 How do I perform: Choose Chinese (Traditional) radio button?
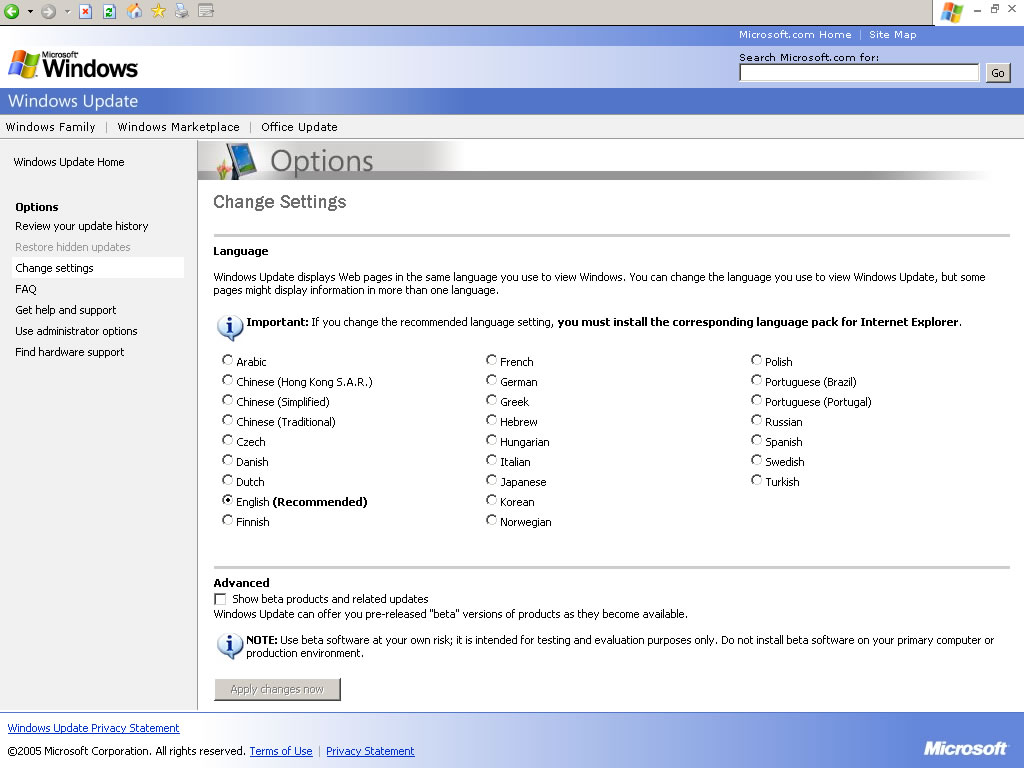pos(227,420)
